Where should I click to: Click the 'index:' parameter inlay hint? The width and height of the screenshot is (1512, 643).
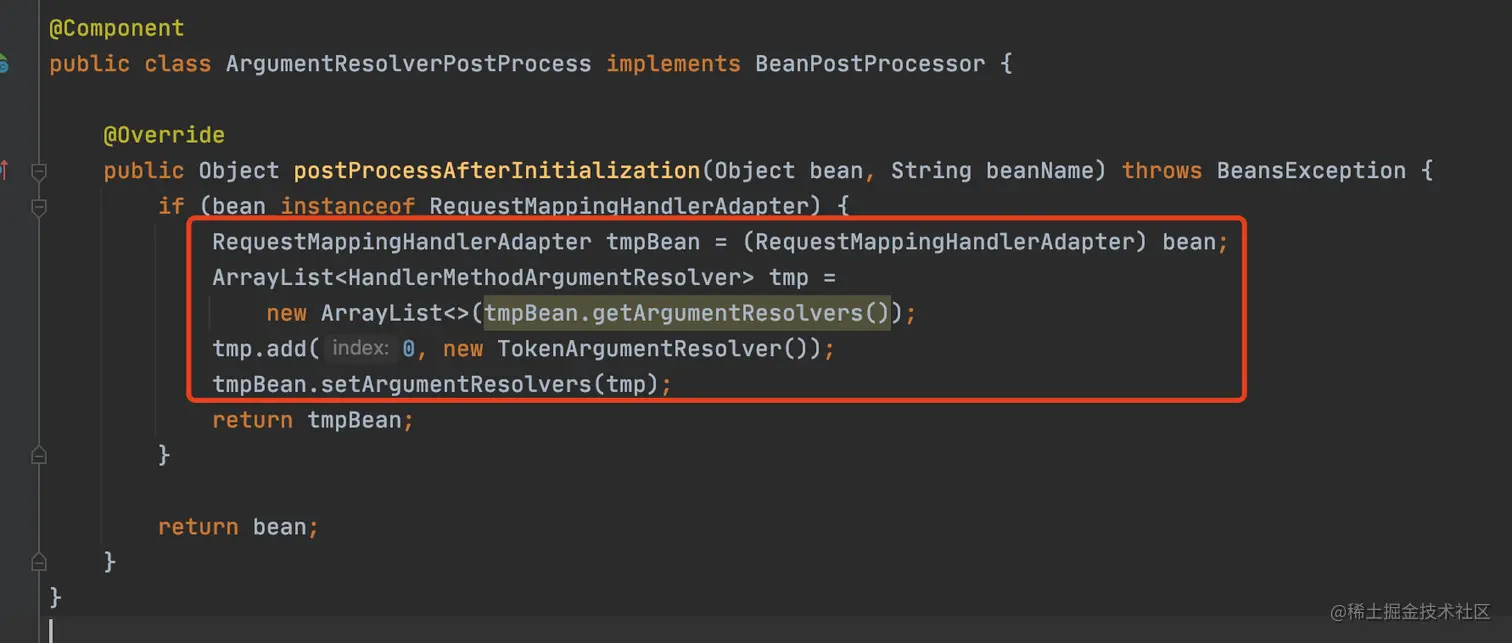359,349
